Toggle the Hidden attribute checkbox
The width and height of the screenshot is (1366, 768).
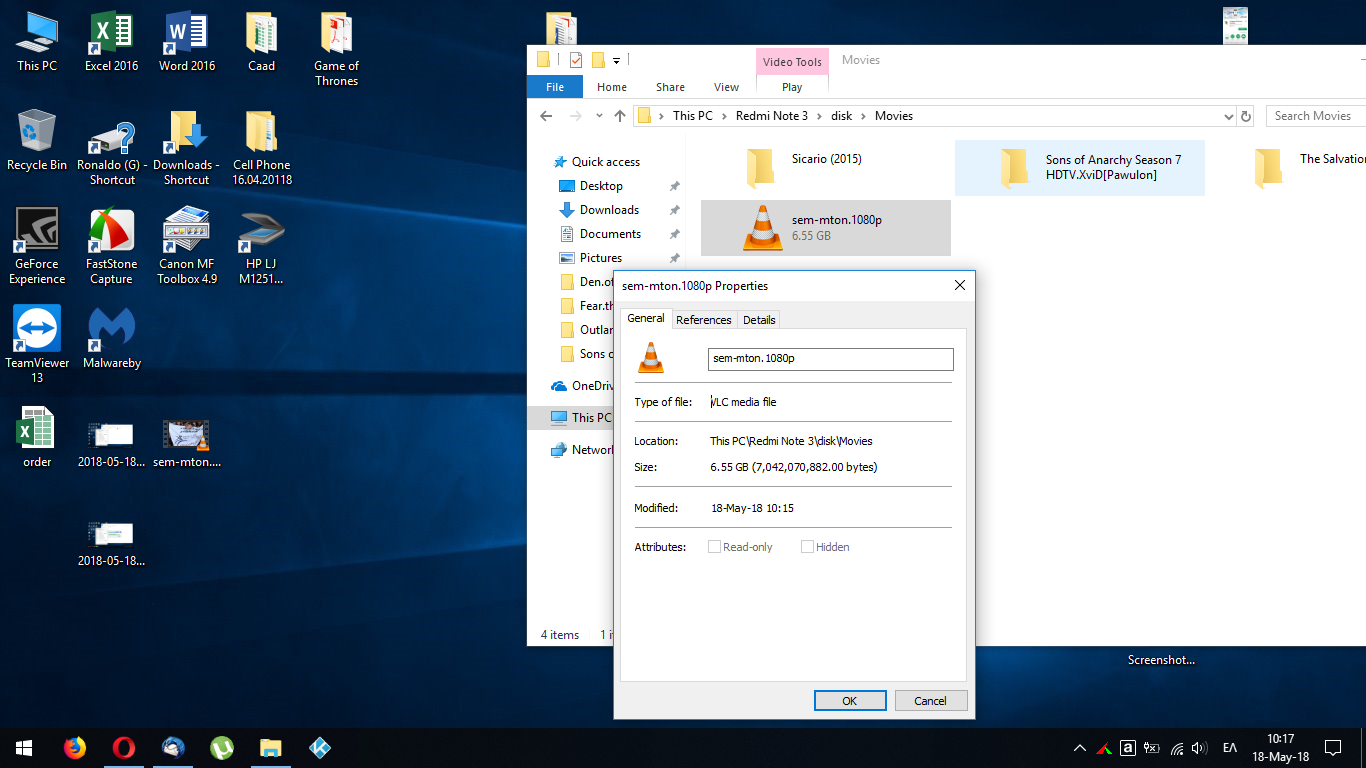[x=807, y=547]
